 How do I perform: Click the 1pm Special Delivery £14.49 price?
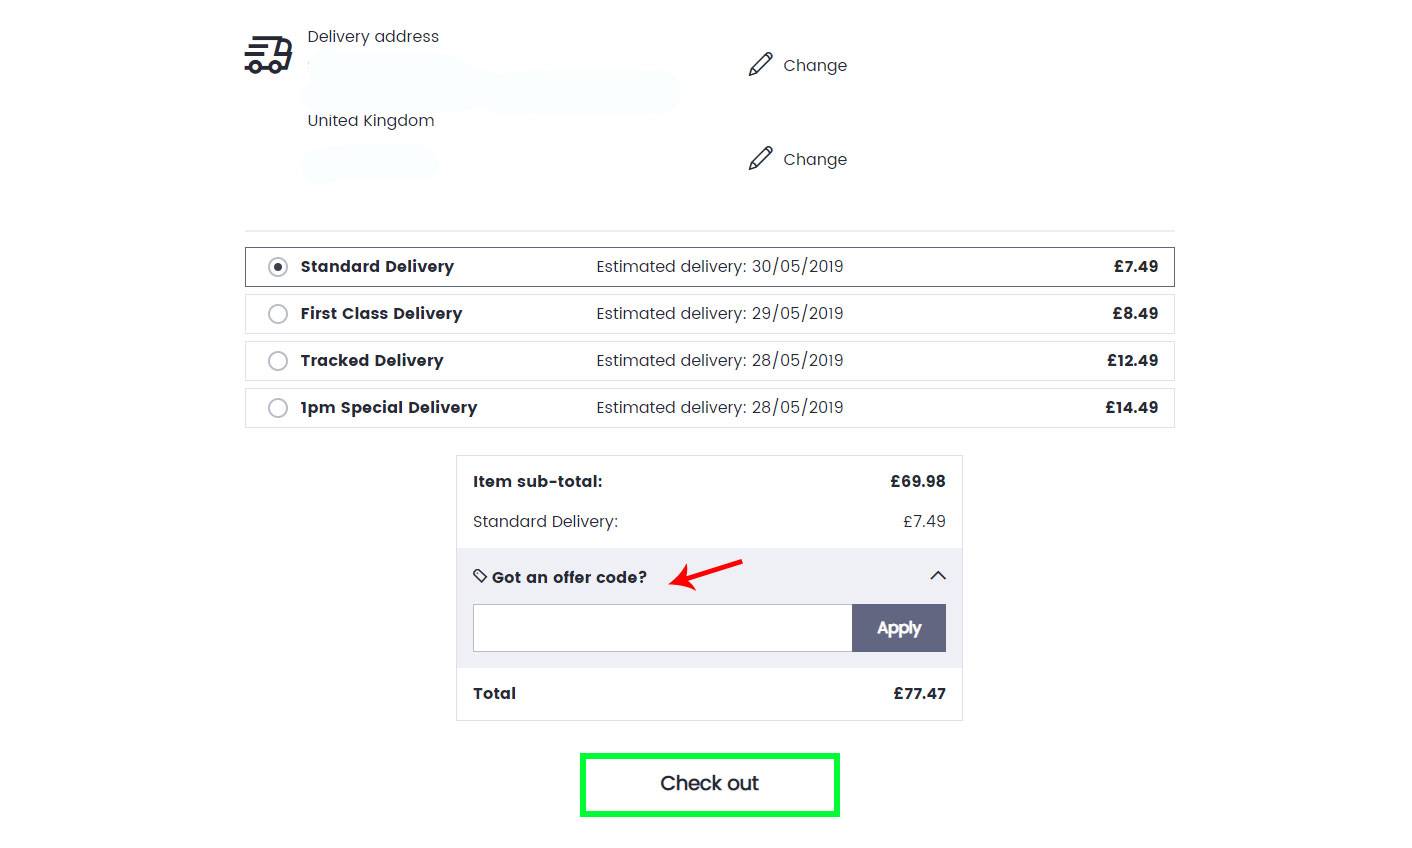tap(1131, 408)
